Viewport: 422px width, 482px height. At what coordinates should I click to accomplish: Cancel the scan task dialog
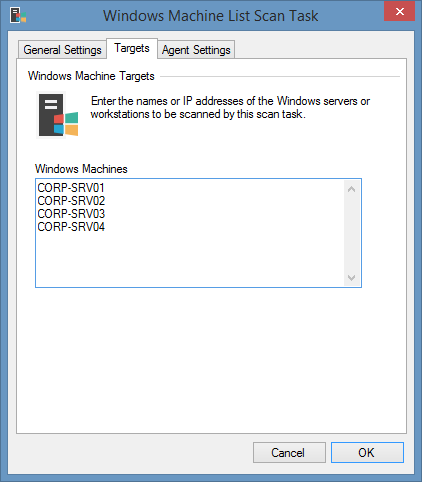point(289,453)
